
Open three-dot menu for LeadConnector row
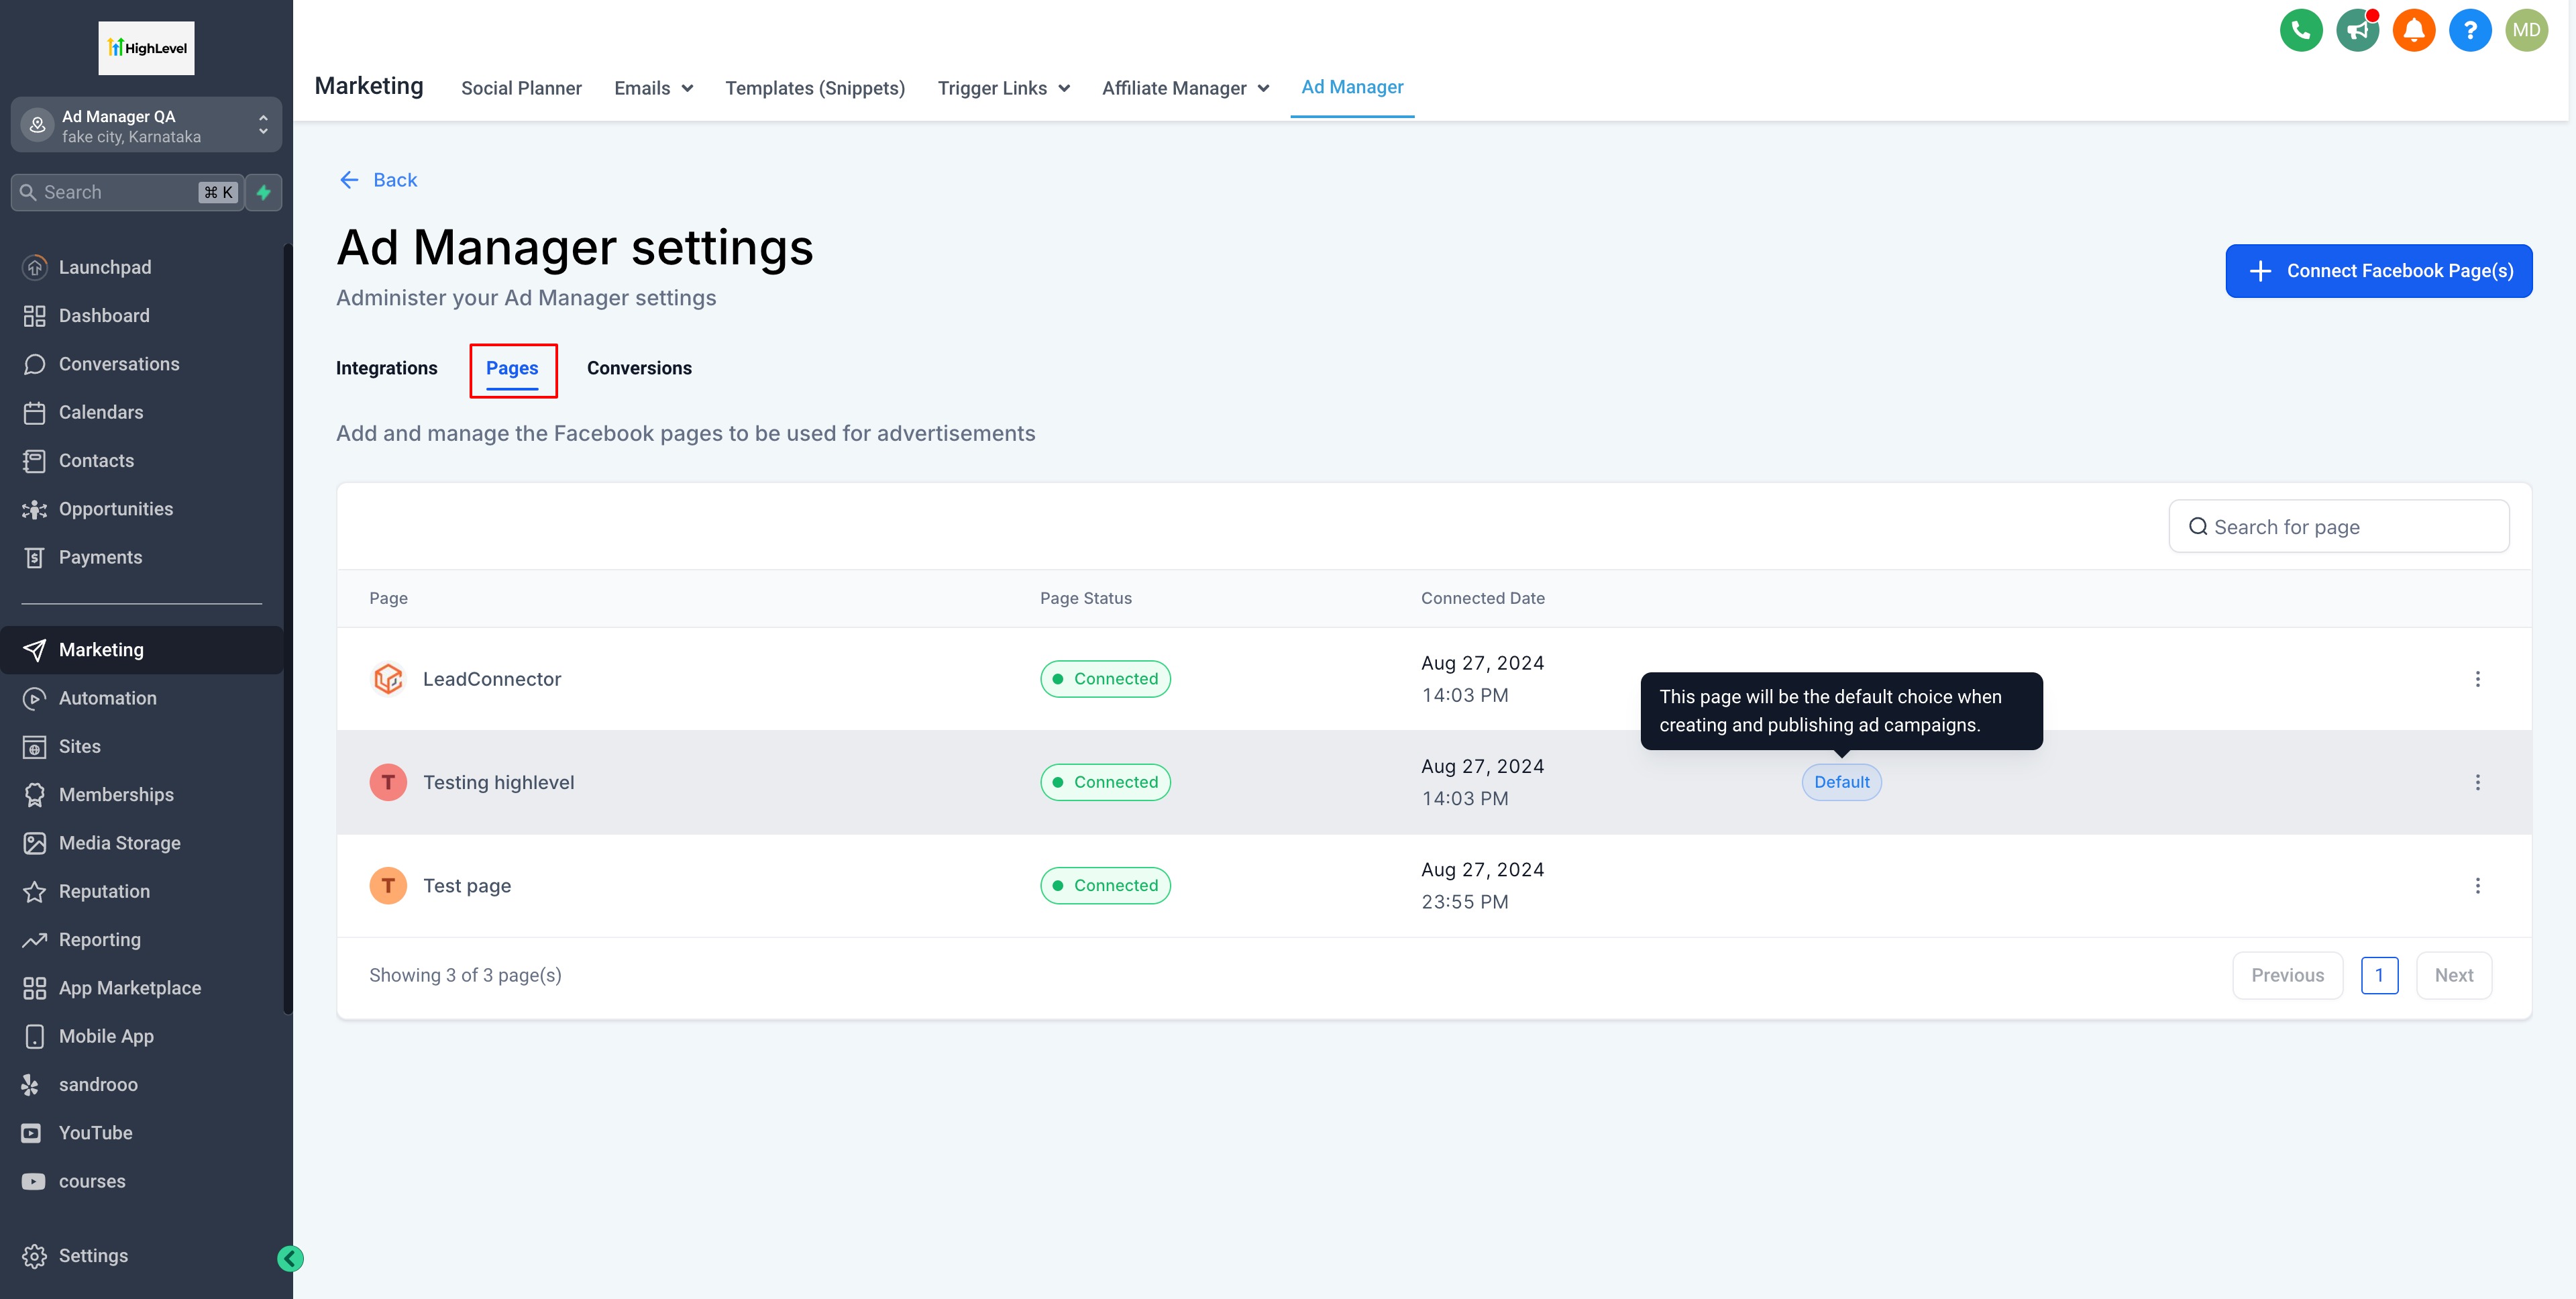point(2477,679)
